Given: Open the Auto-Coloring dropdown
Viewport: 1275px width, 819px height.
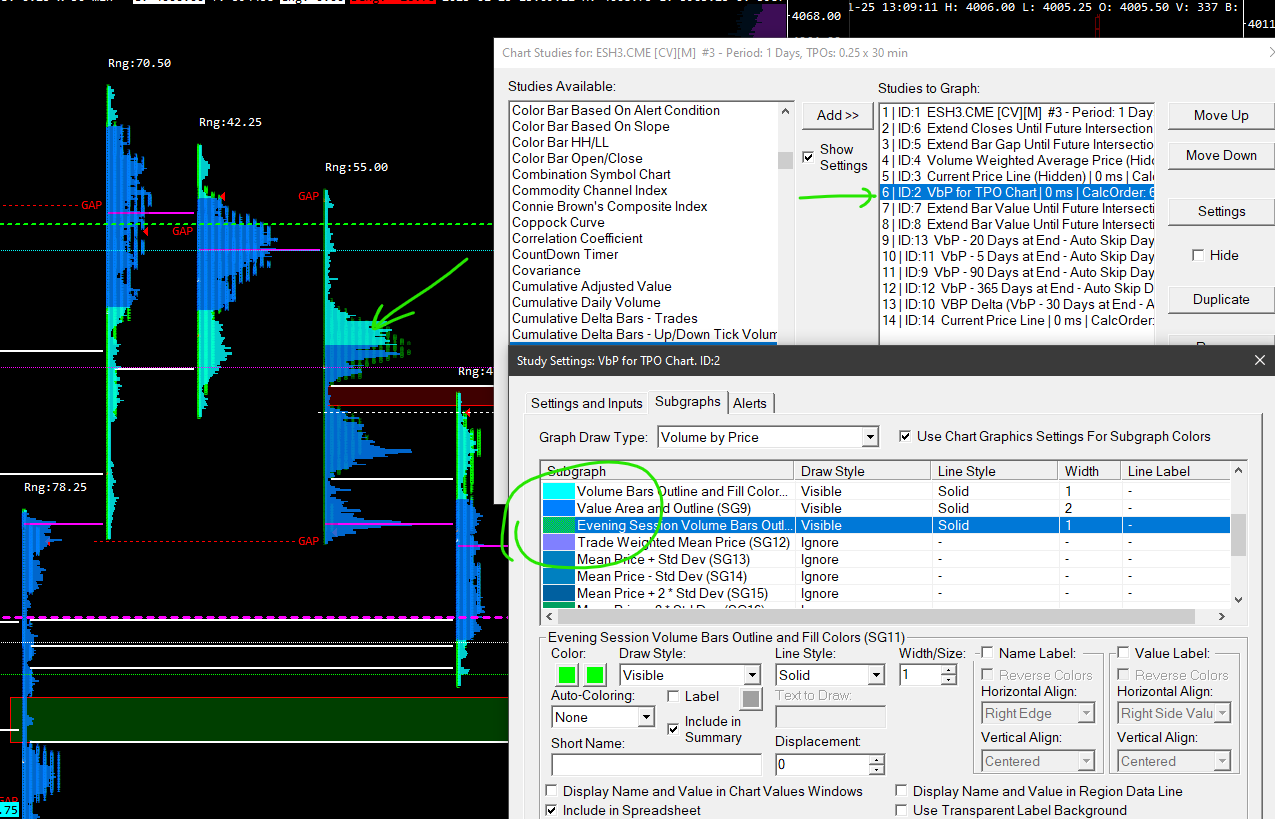Looking at the screenshot, I should (645, 718).
